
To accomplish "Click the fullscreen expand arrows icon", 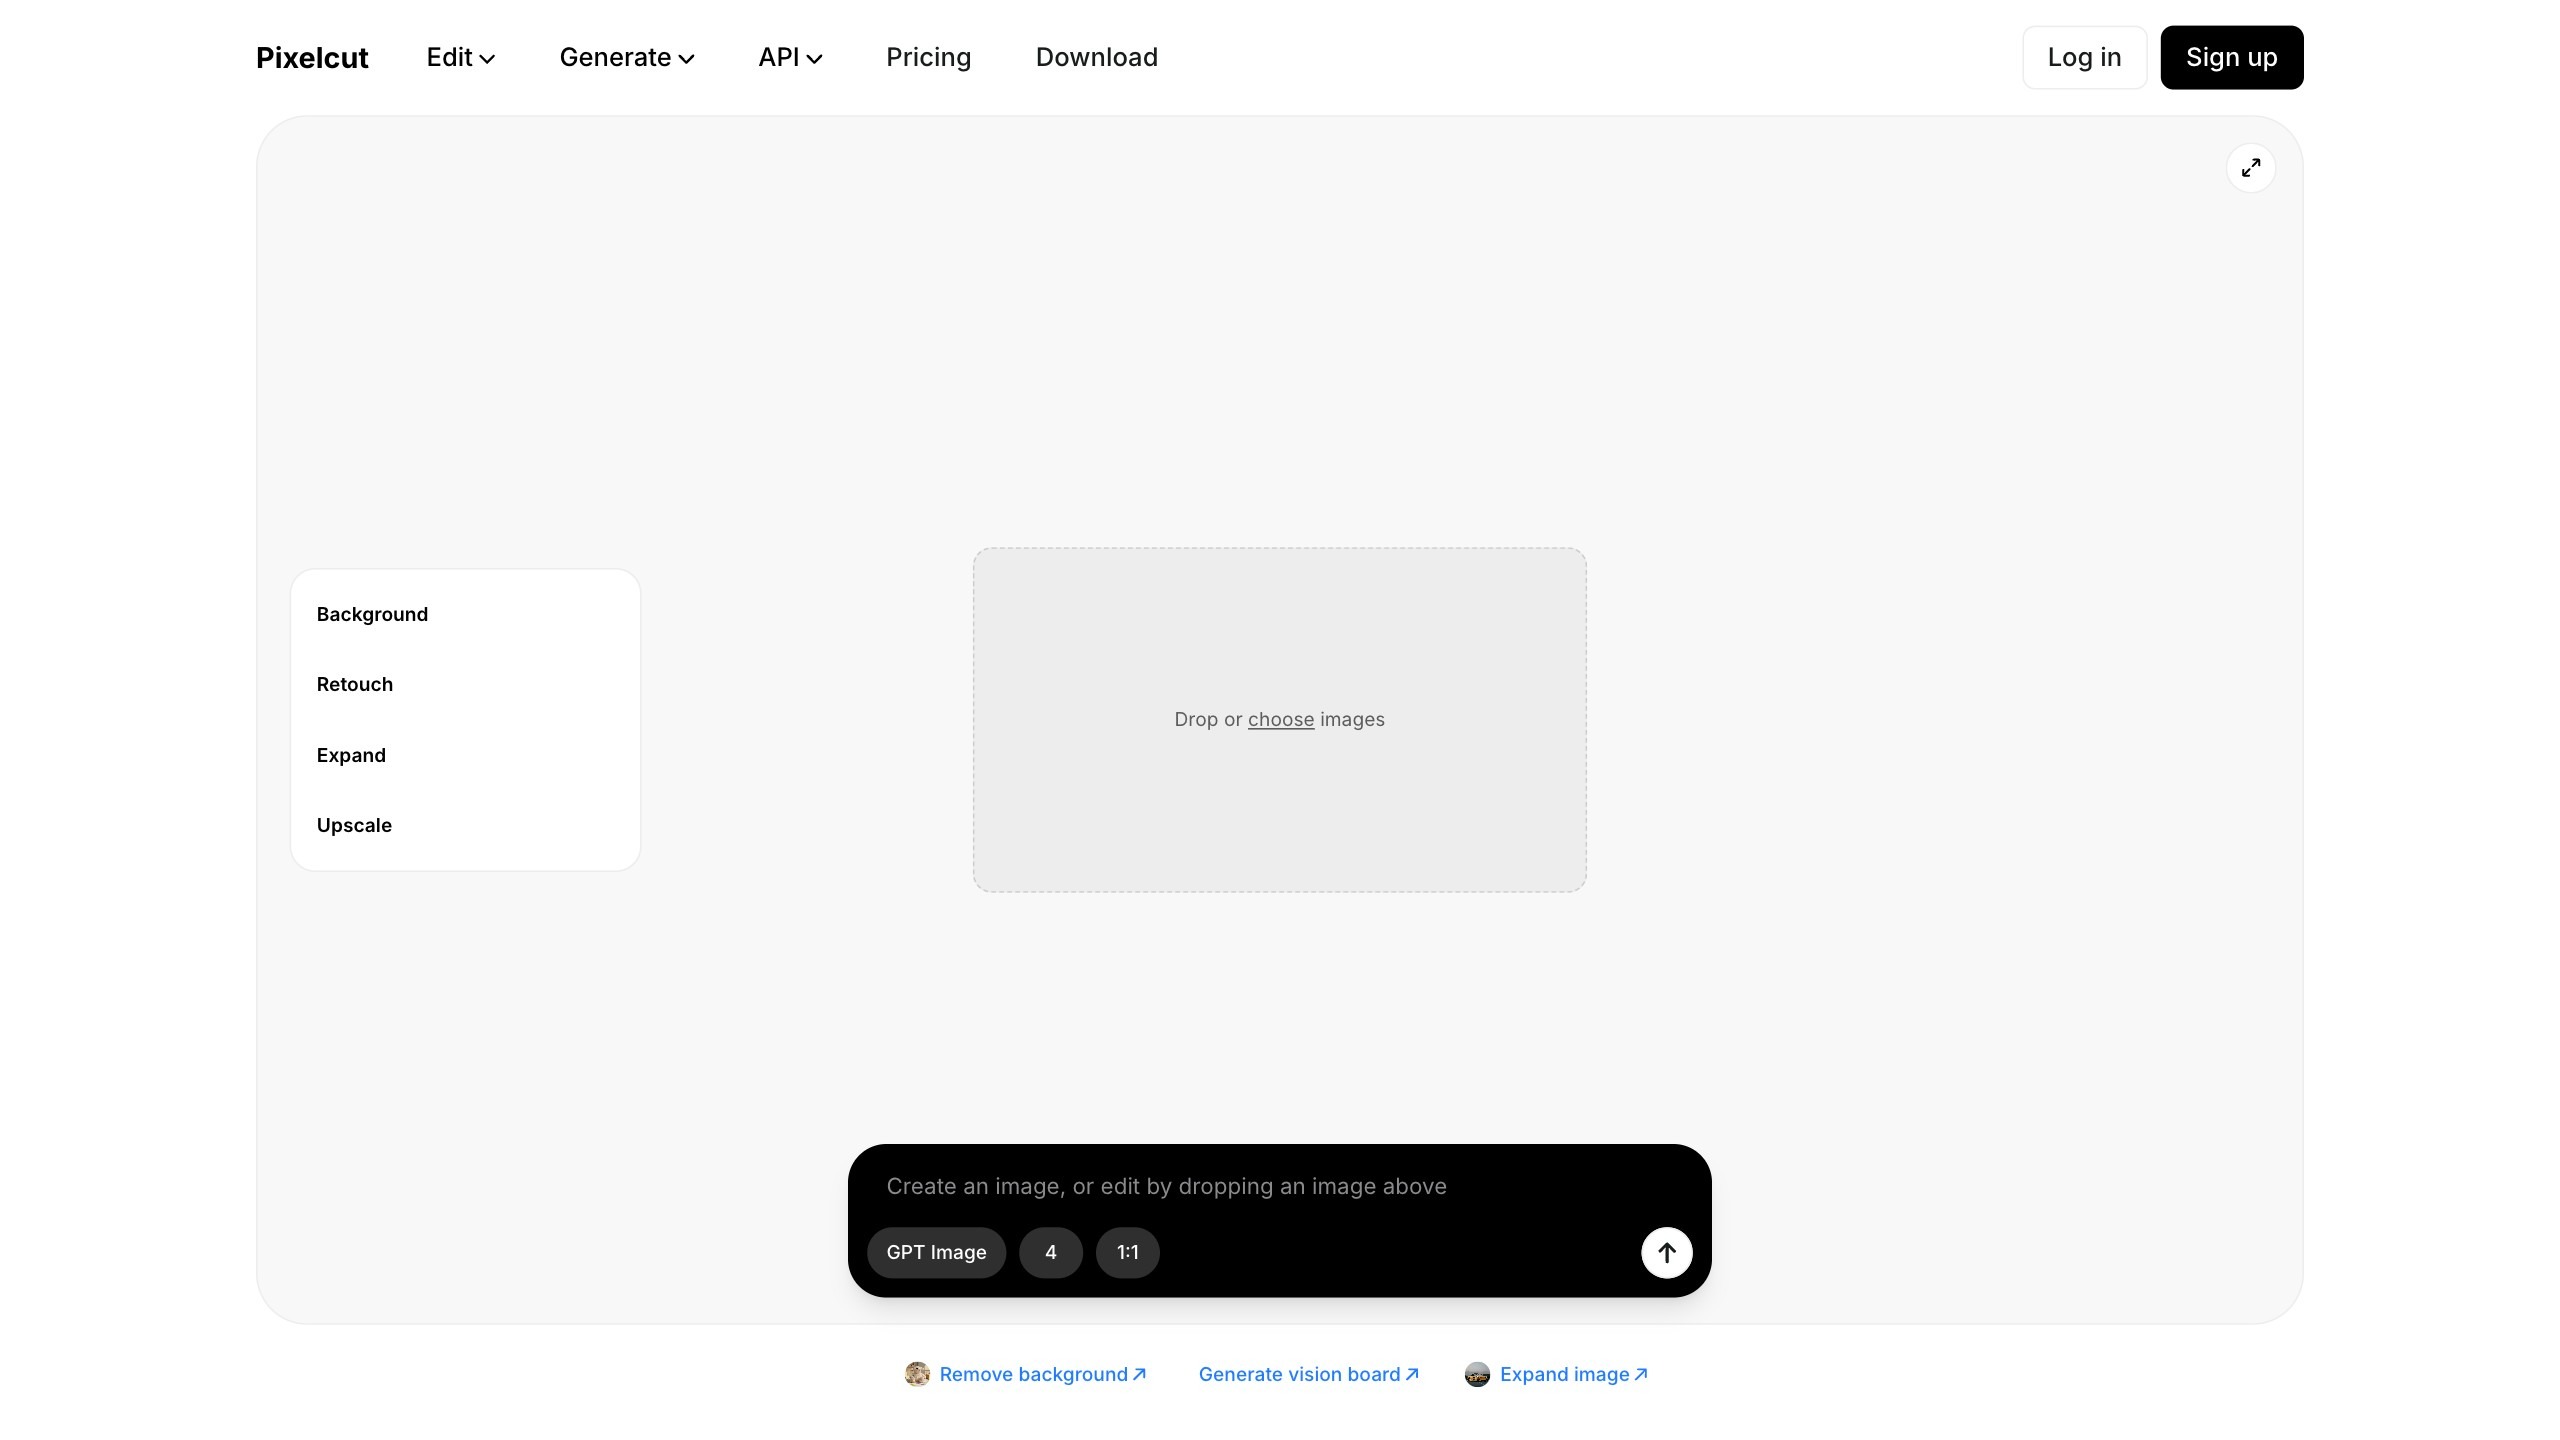I will 2250,168.
